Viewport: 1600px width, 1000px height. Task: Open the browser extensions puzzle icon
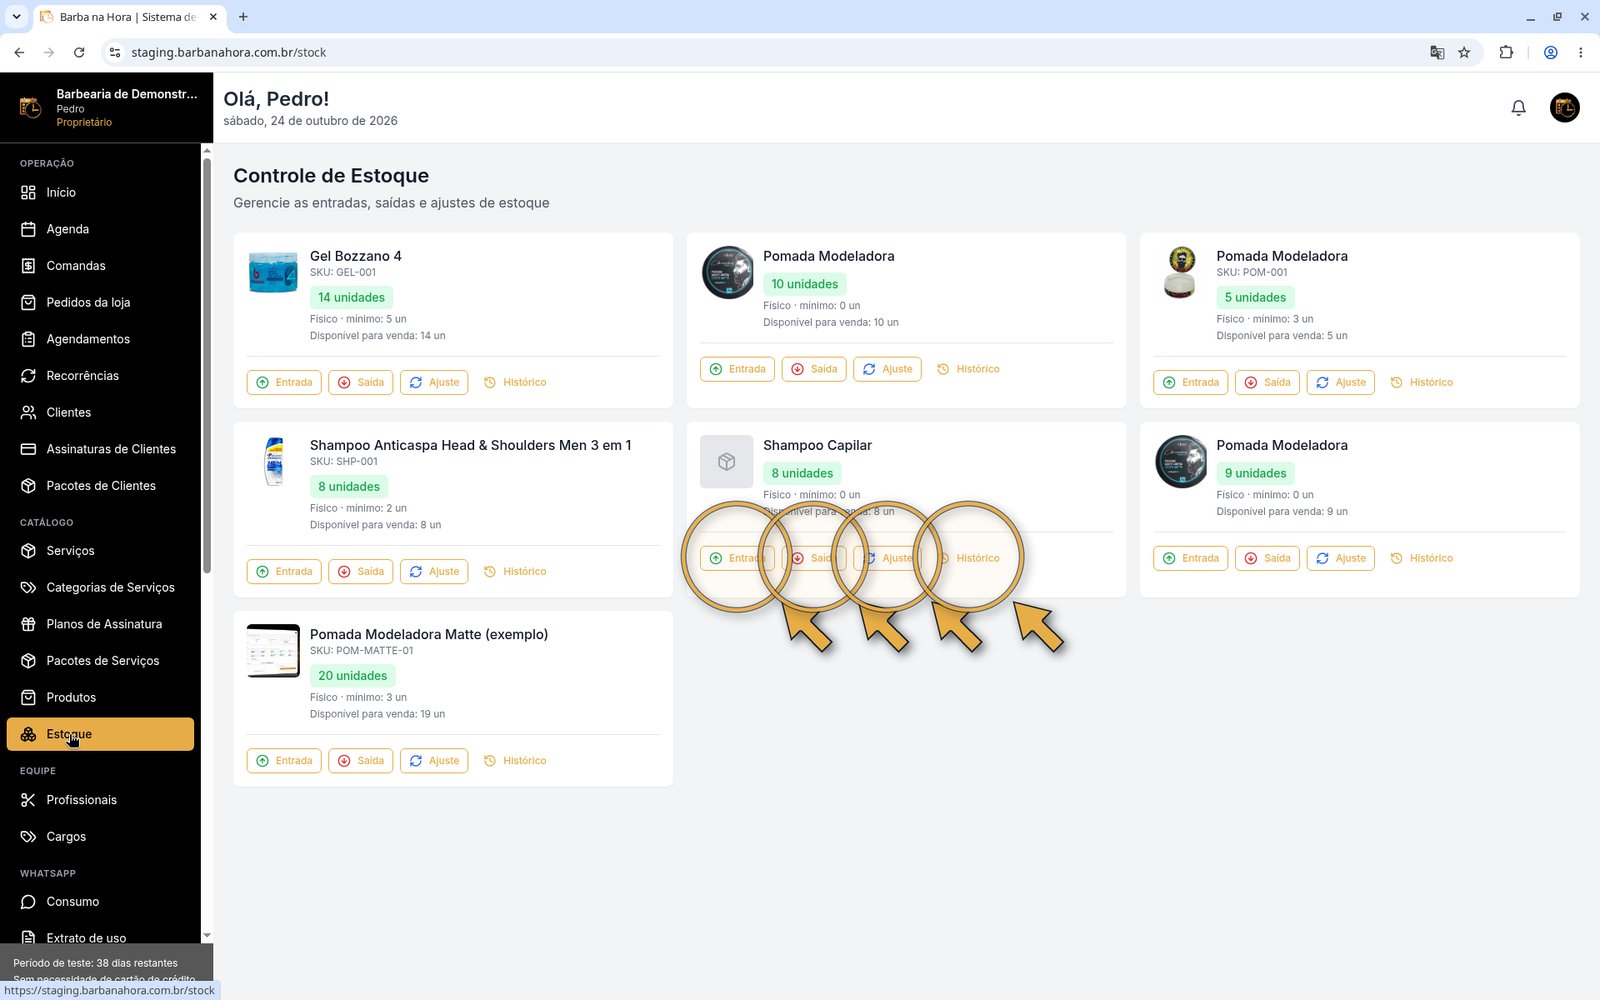[x=1506, y=52]
